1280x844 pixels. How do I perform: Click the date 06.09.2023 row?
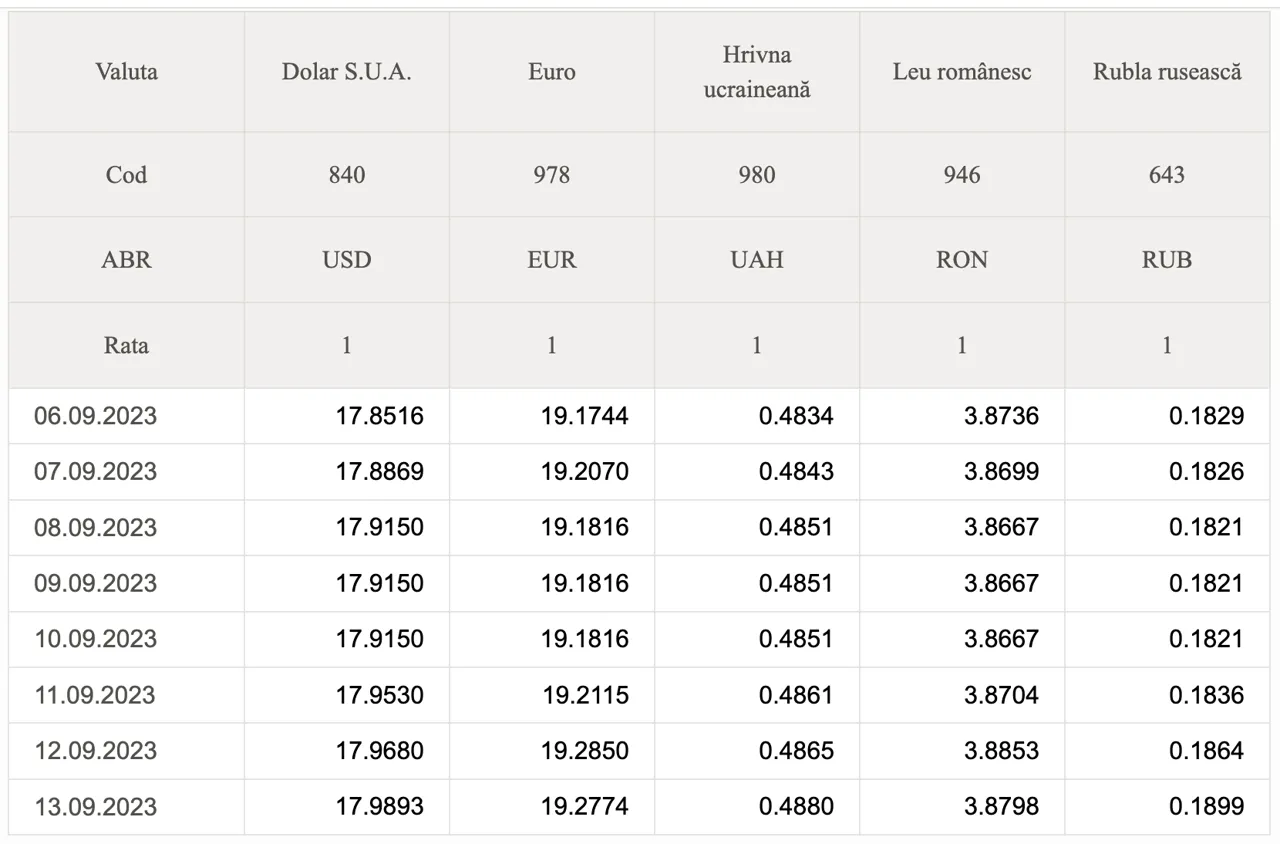(639, 416)
